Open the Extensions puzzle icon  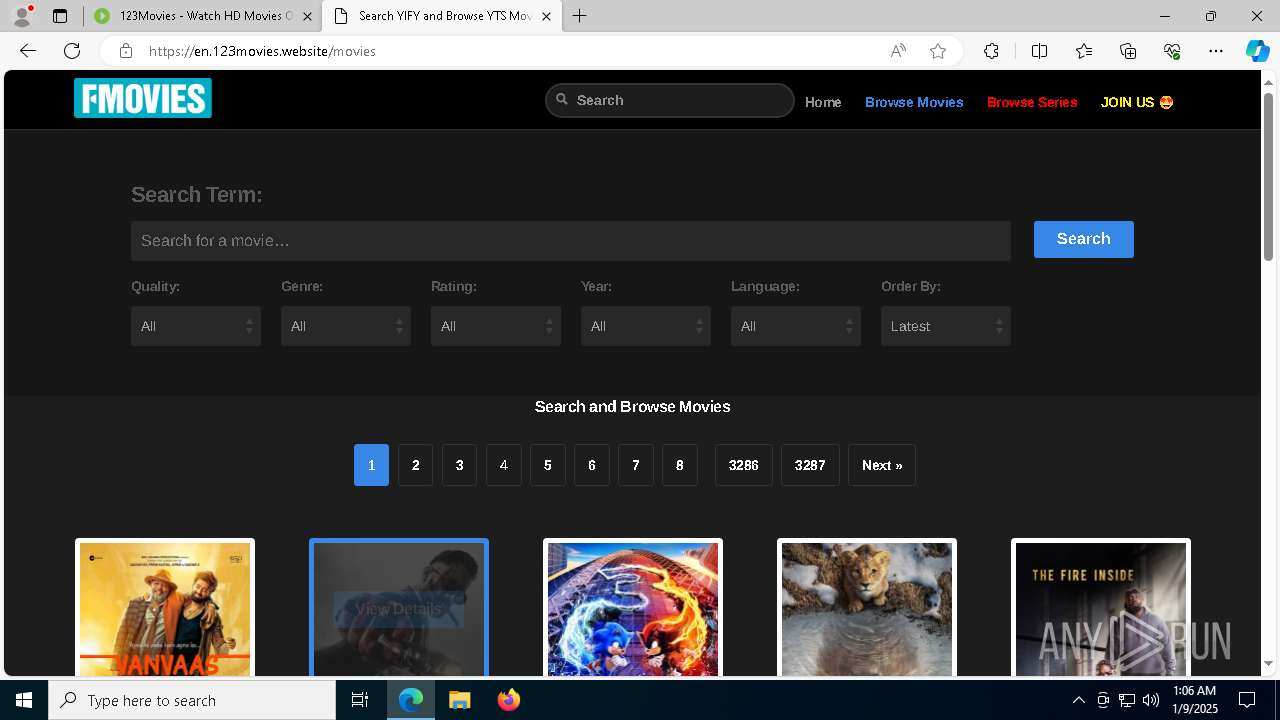(991, 51)
